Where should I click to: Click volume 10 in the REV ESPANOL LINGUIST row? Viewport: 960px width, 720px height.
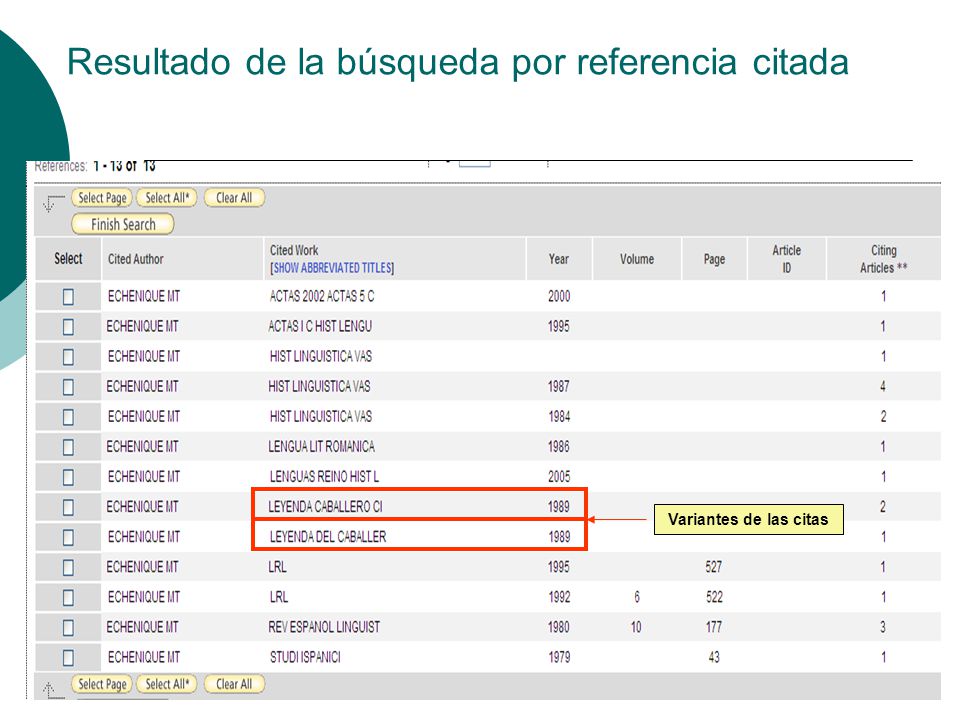[x=636, y=627]
